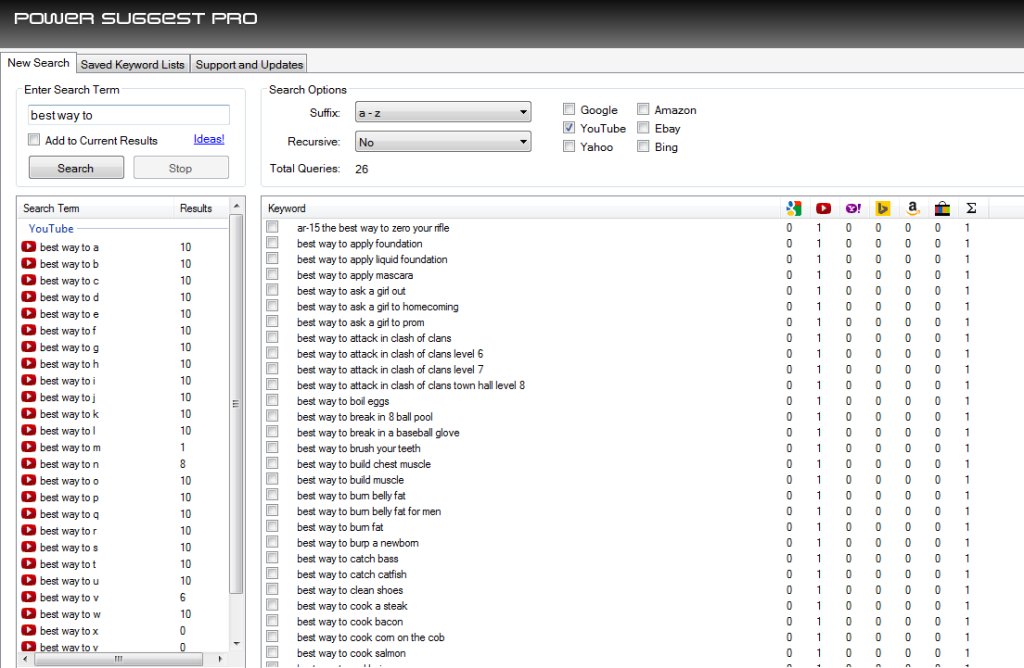Viewport: 1024px width, 668px height.
Task: Sort by the Google column icon
Action: click(793, 208)
